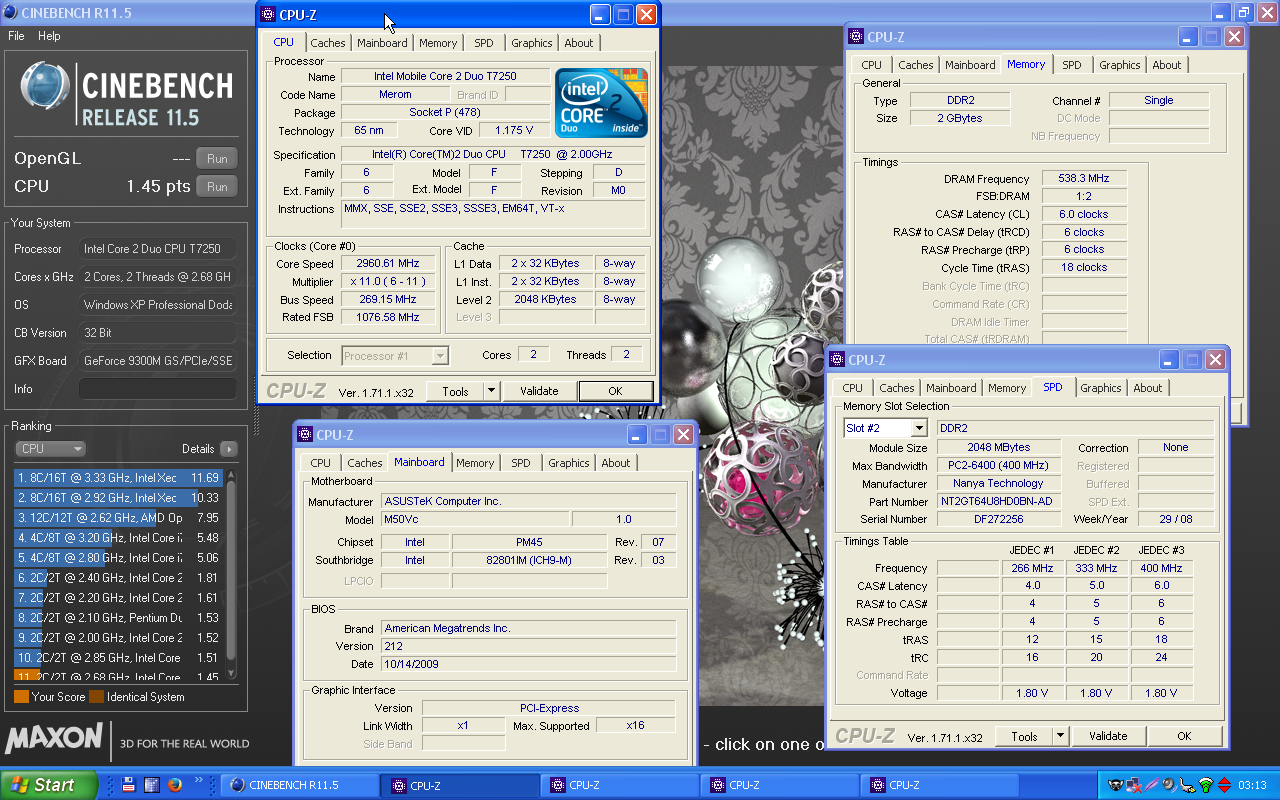Open Caches tab in the processor CPU-Z window
1280x800 pixels.
328,43
